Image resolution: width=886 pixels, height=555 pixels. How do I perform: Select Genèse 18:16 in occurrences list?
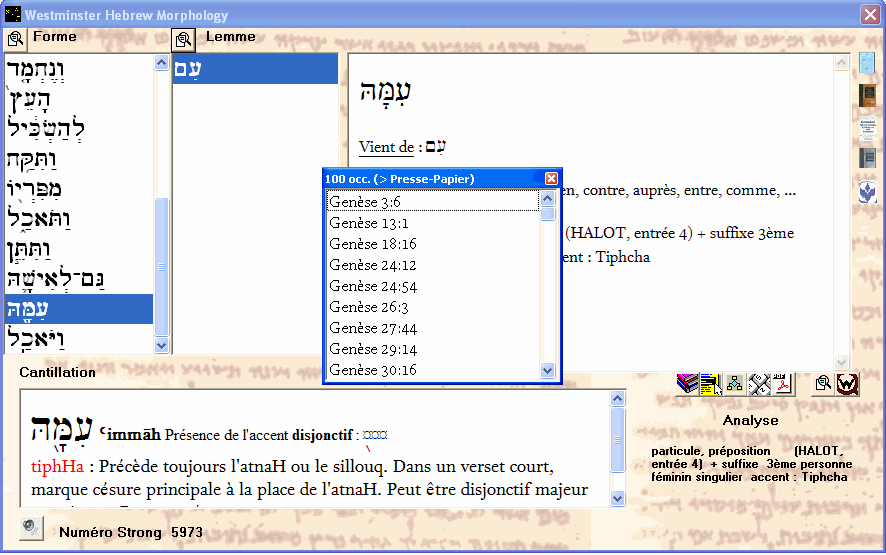click(433, 244)
